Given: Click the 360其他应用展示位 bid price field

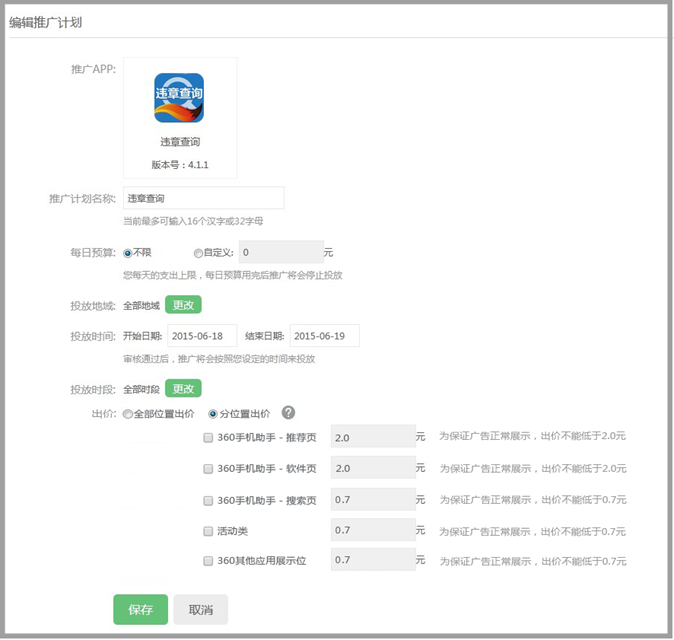Looking at the screenshot, I should [x=373, y=560].
